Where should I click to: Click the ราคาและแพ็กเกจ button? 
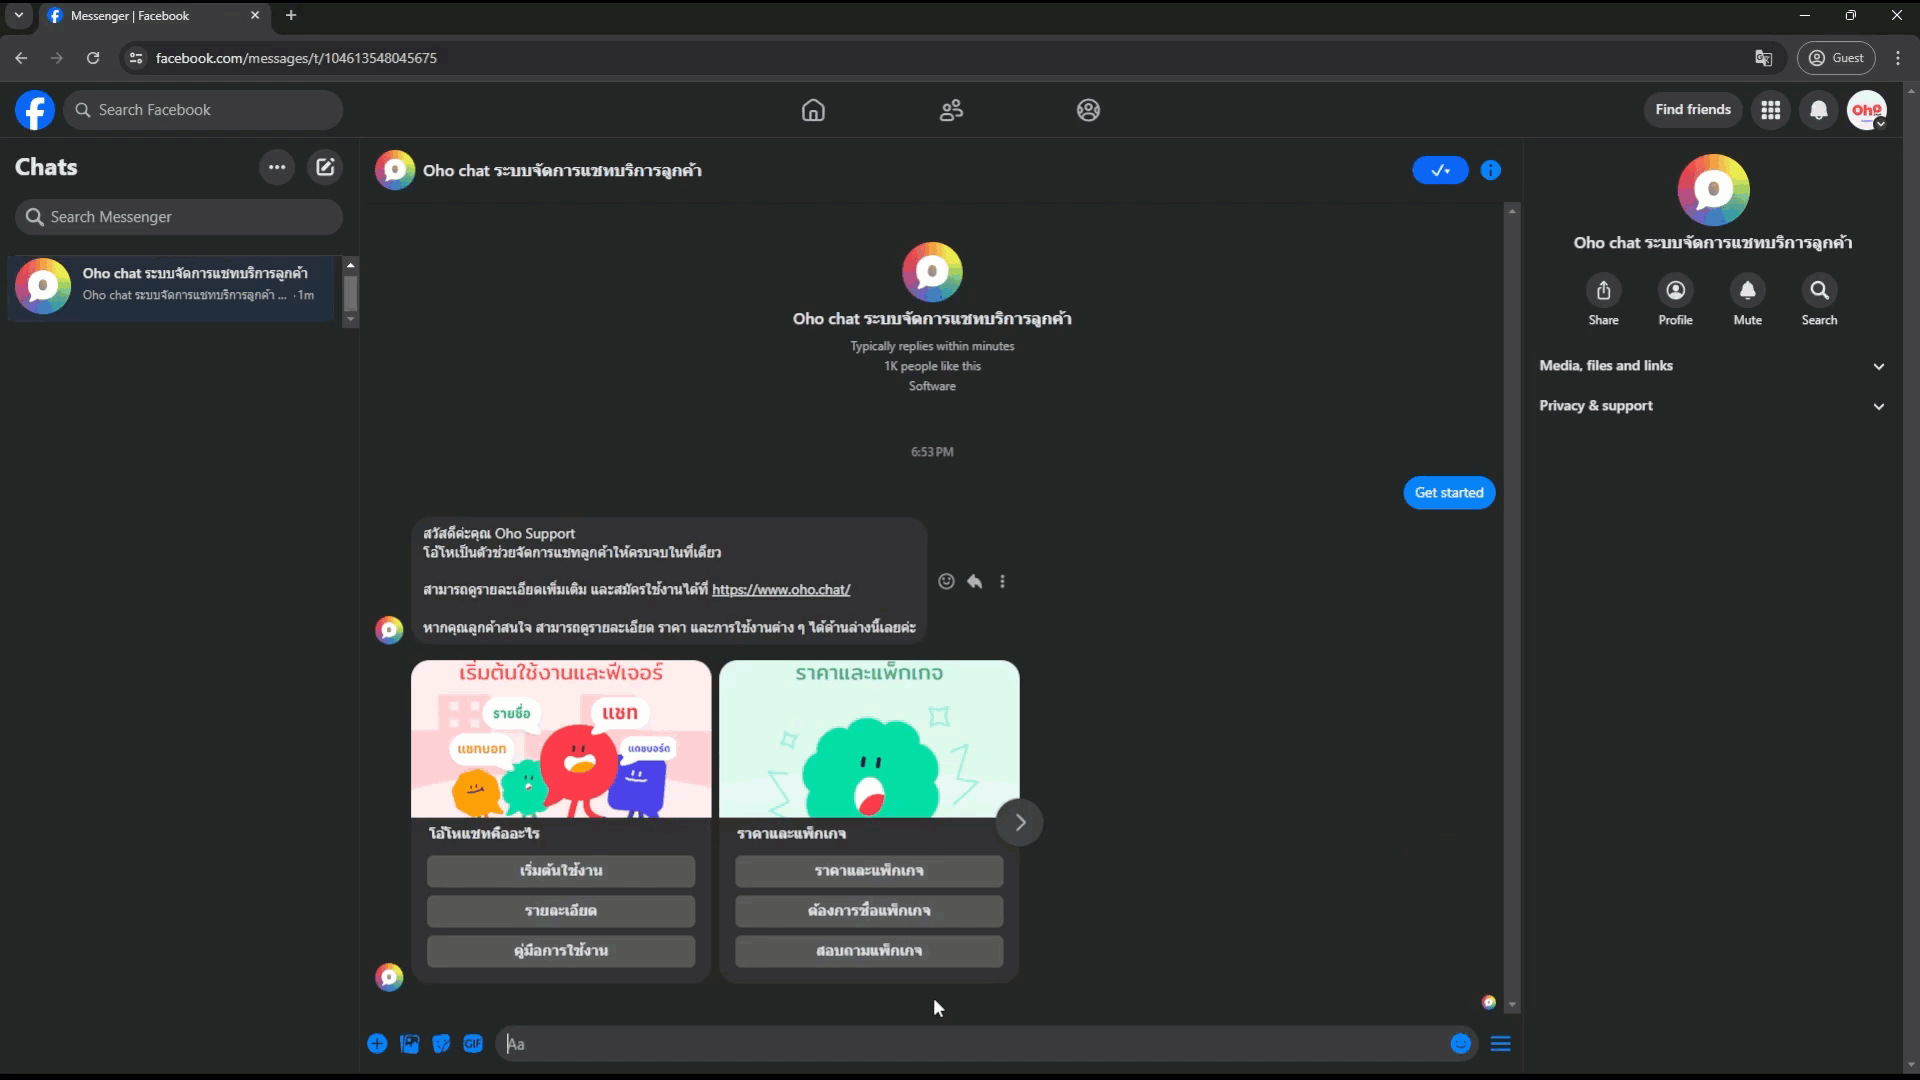(869, 871)
